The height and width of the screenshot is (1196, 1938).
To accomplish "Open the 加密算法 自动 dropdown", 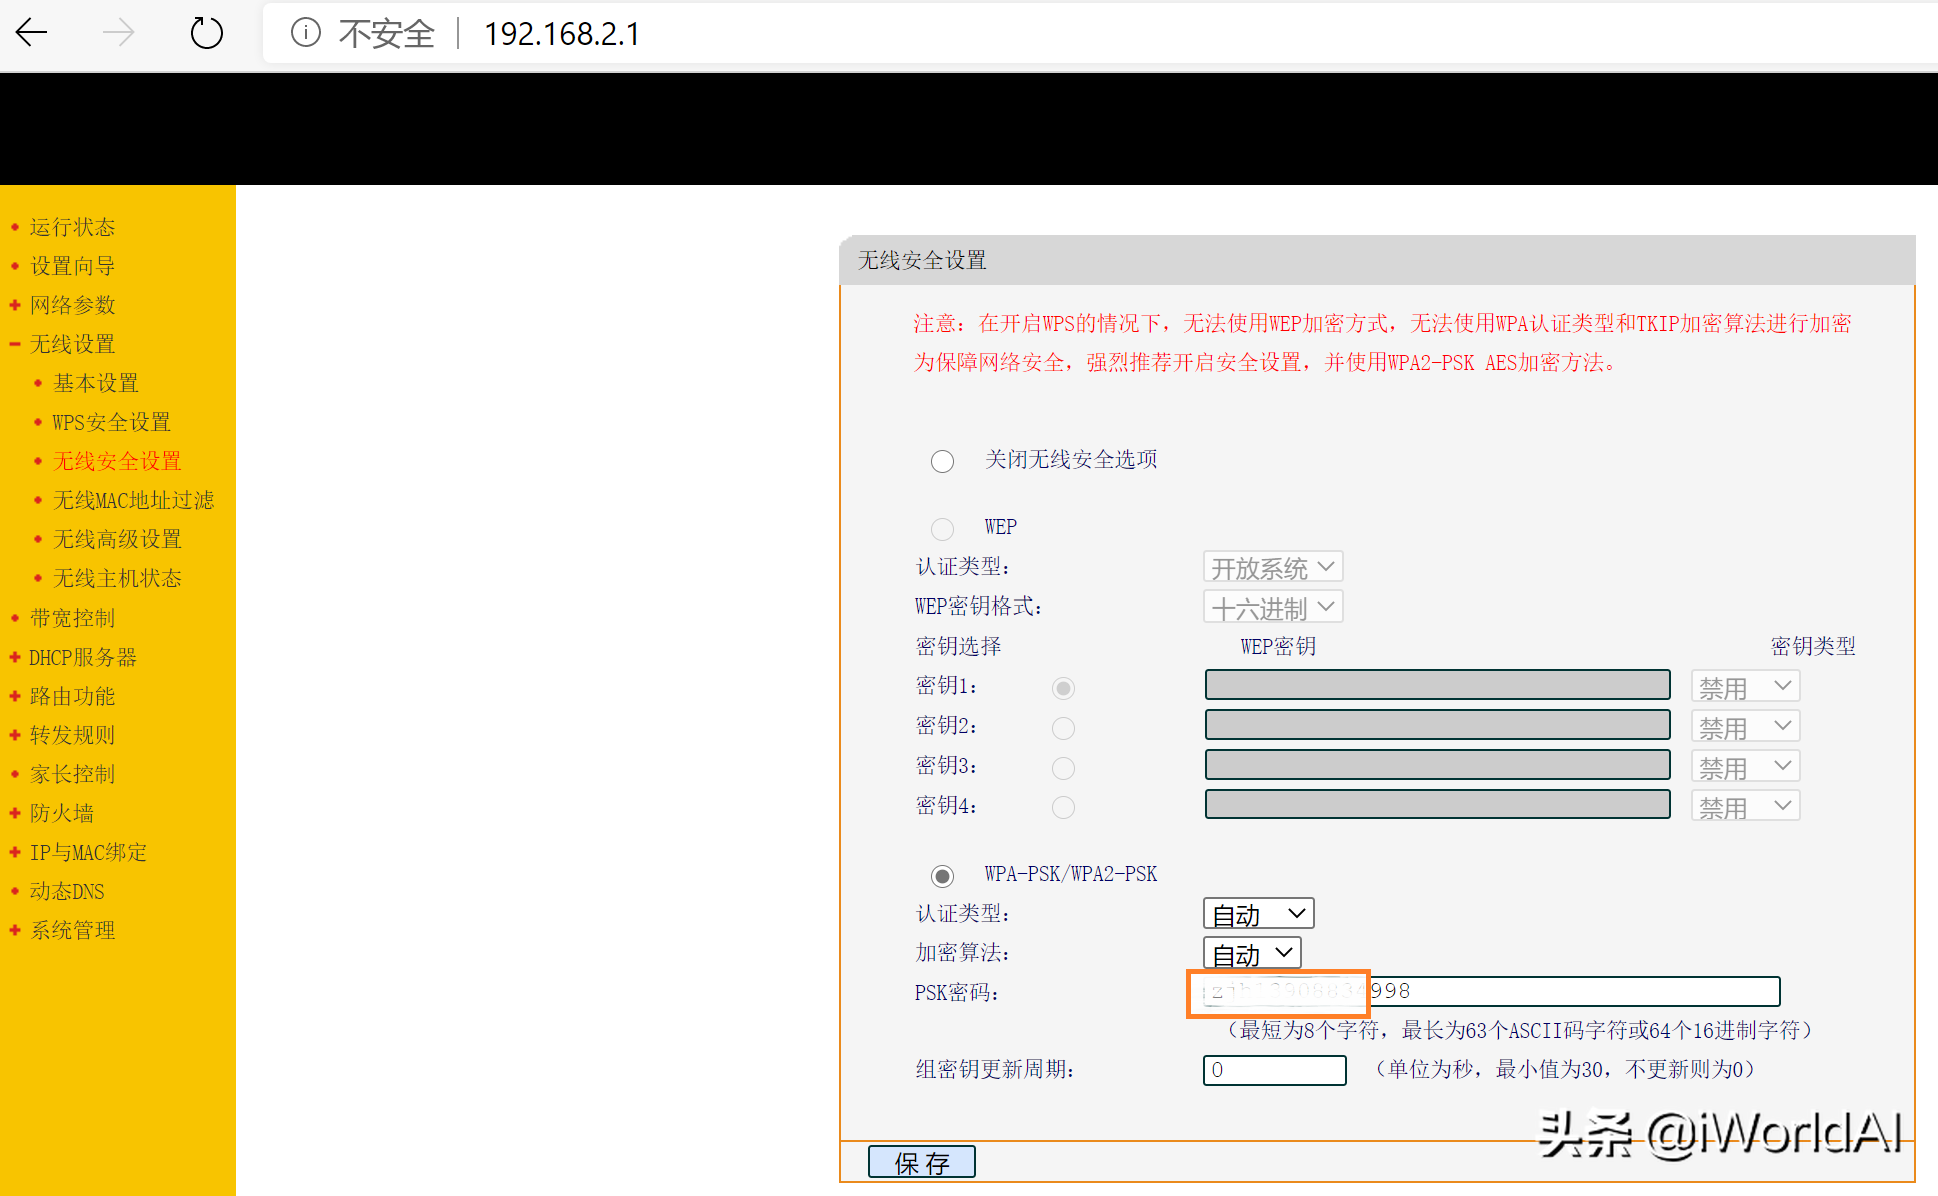I will point(1252,953).
